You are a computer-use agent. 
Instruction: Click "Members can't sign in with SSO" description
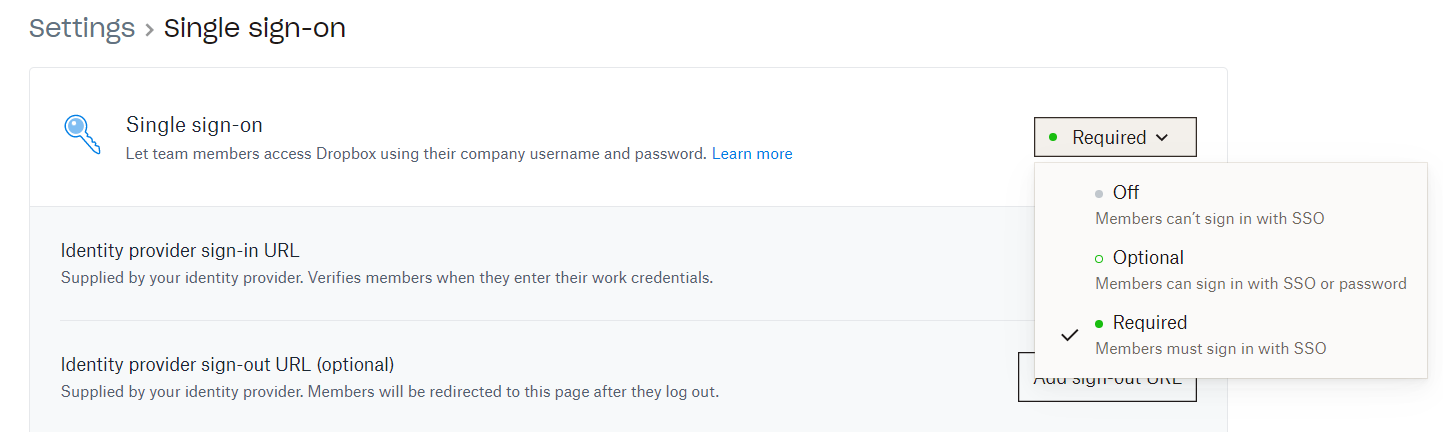pyautogui.click(x=1209, y=218)
